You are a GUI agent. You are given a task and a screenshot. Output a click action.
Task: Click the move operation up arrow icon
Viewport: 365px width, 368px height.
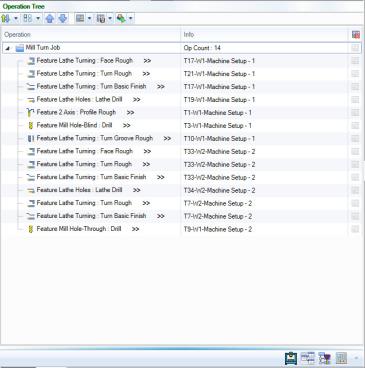pos(50,19)
